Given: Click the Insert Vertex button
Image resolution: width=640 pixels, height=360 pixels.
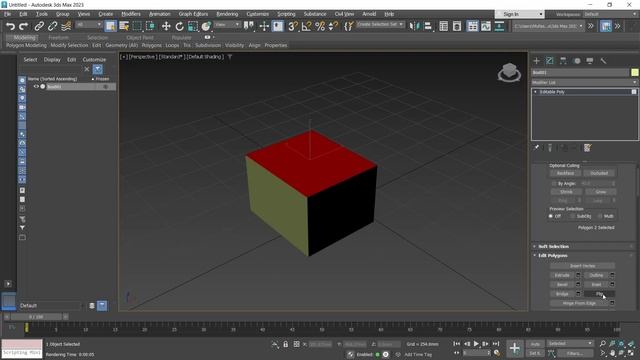Looking at the screenshot, I should click(x=582, y=266).
